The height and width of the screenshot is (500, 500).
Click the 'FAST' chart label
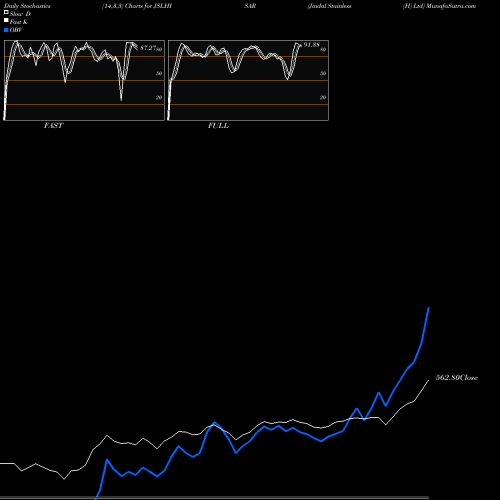(x=53, y=126)
